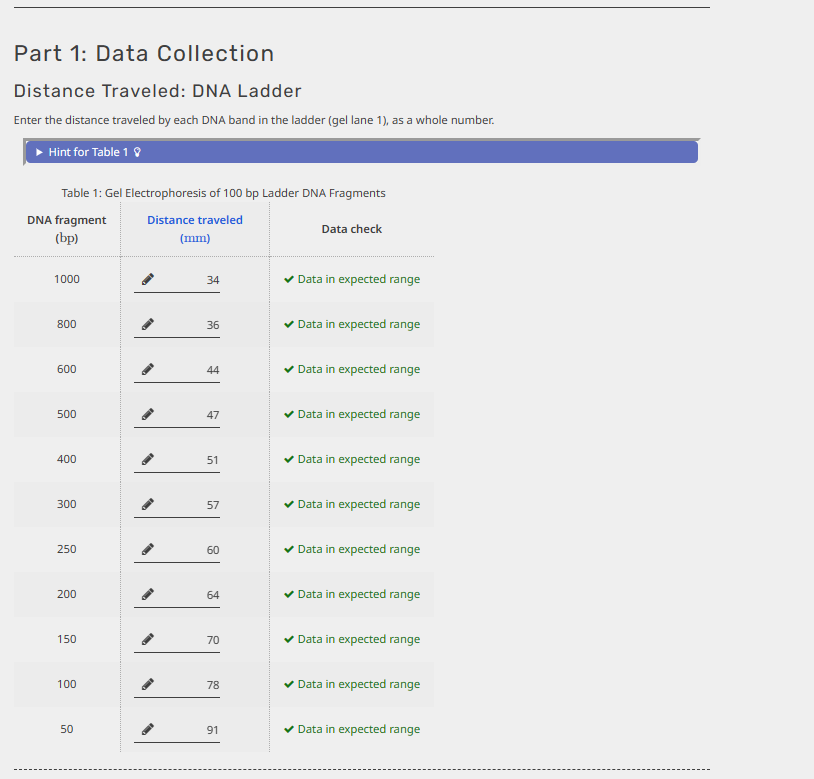Viewport: 814px width, 779px height.
Task: Expand the Hint for Table 1 section
Action: (88, 151)
